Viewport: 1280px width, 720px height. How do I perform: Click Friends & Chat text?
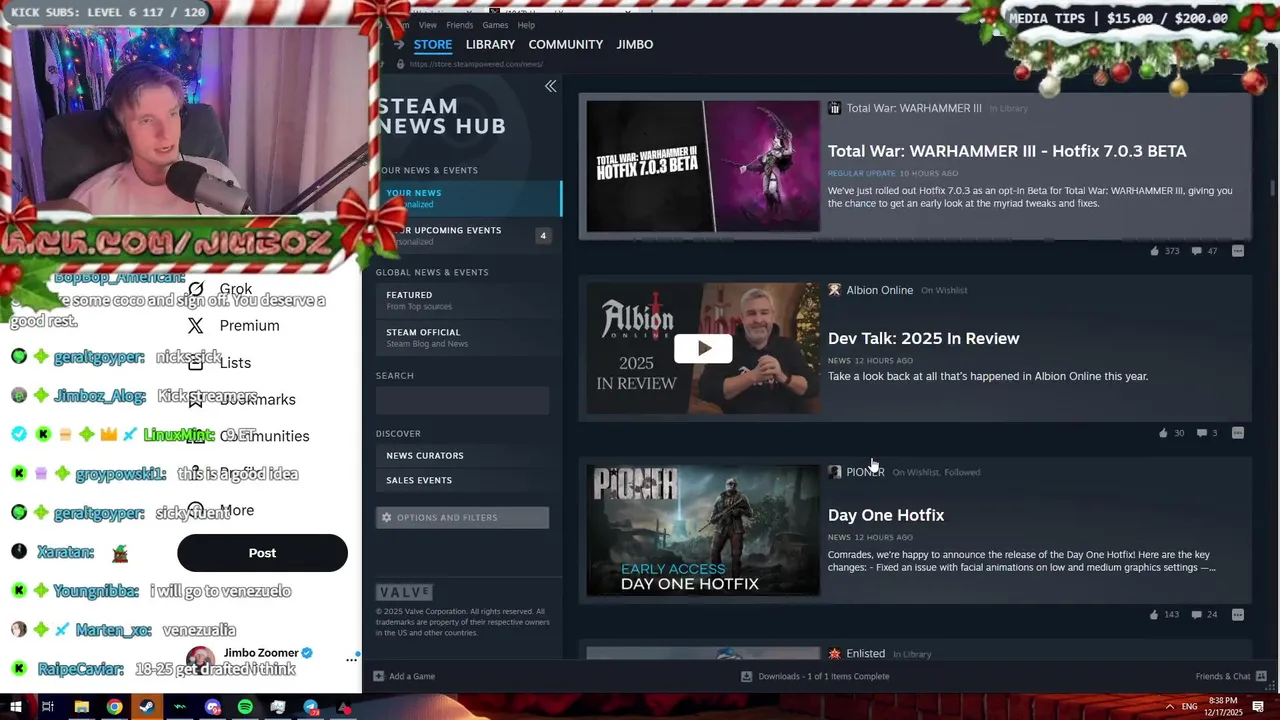(1222, 676)
